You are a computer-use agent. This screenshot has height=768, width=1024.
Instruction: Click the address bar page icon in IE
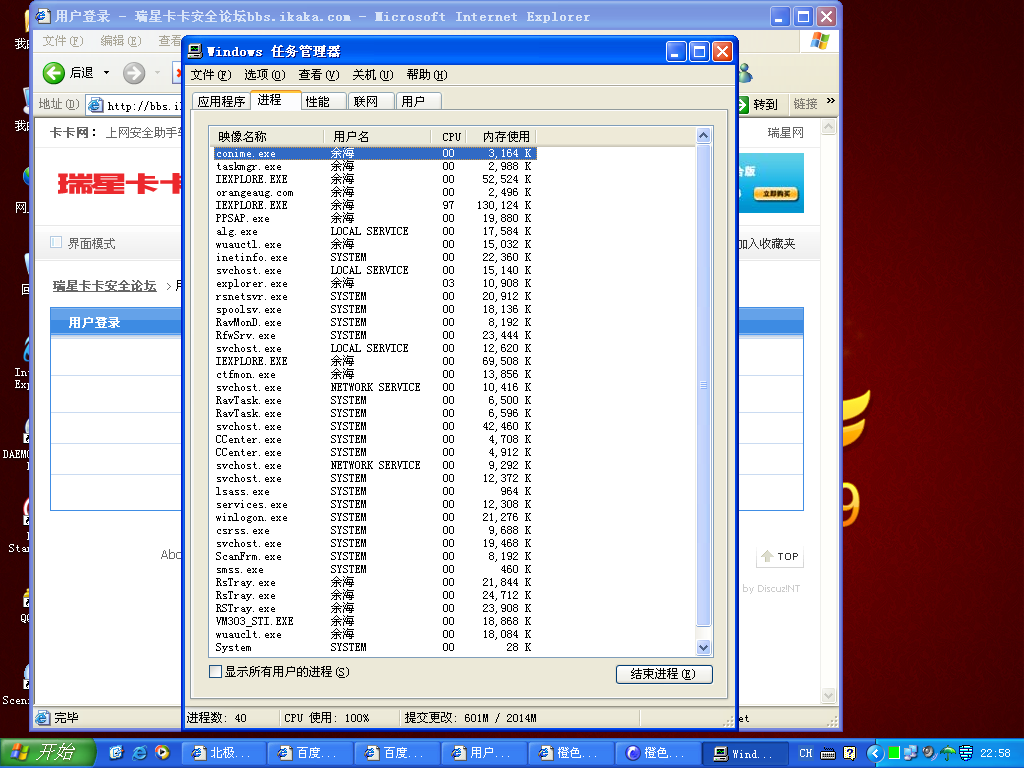click(96, 104)
